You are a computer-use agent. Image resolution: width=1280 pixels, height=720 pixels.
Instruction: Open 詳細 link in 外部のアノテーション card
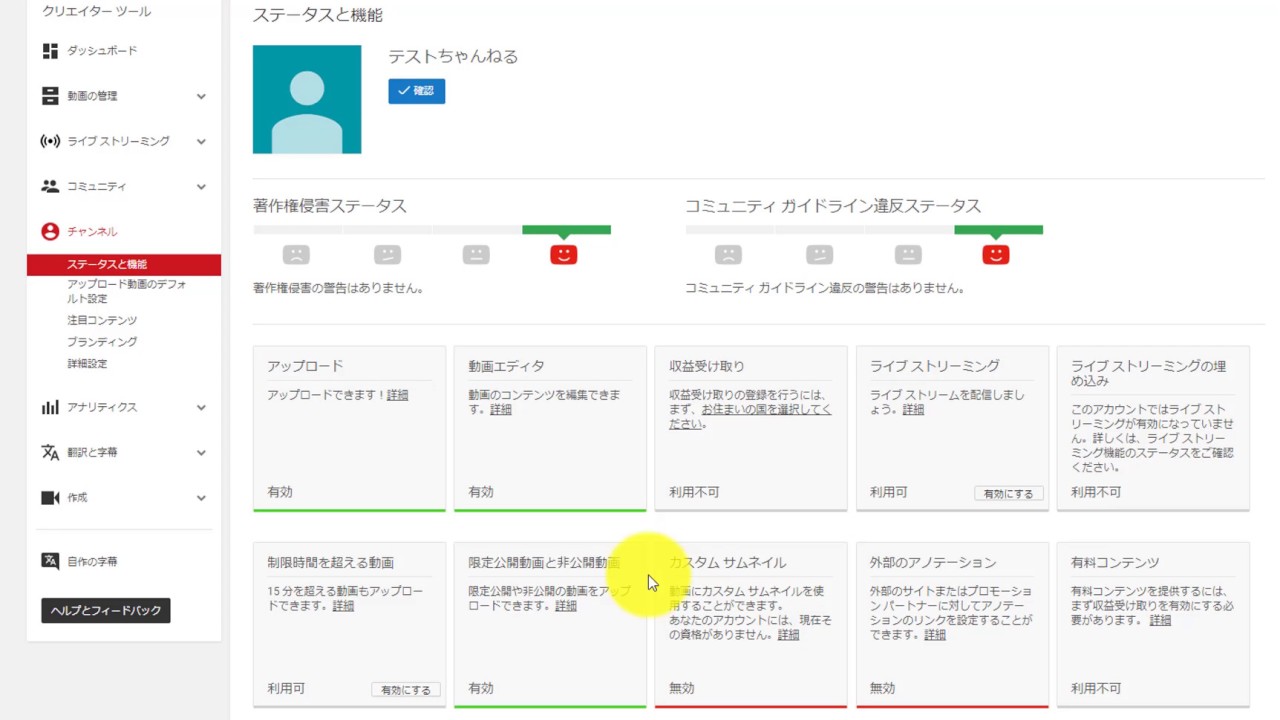[935, 635]
